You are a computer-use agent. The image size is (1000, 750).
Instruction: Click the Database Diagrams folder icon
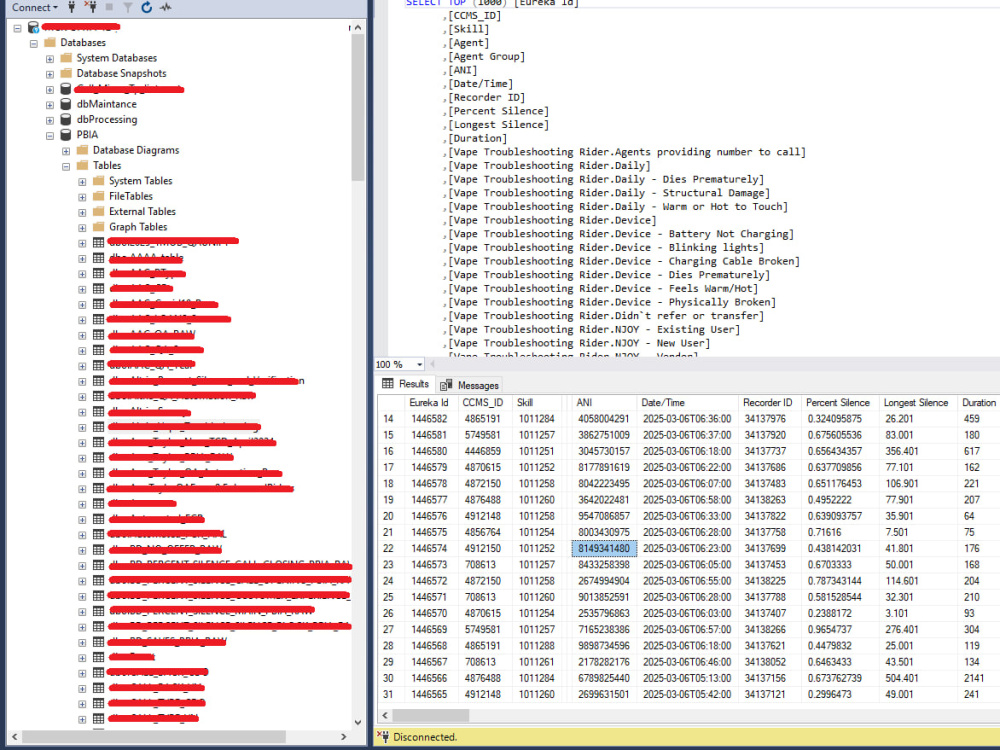click(82, 150)
